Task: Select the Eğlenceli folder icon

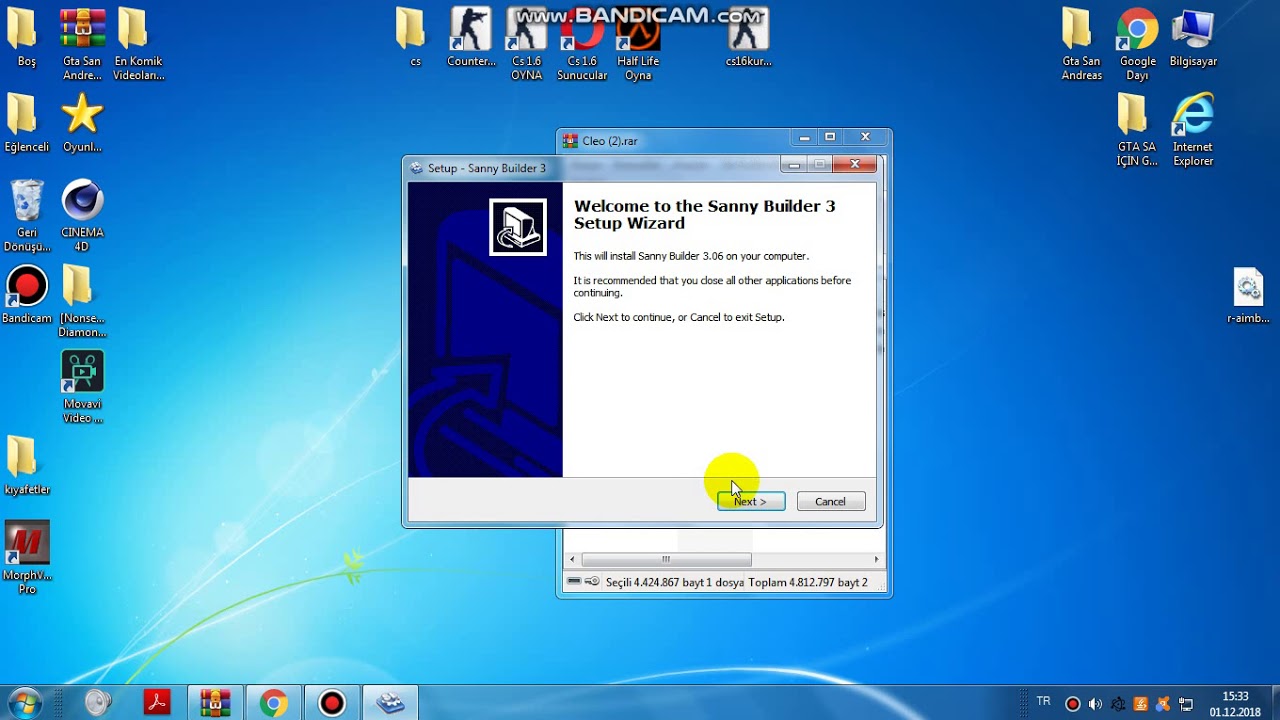Action: 27,124
